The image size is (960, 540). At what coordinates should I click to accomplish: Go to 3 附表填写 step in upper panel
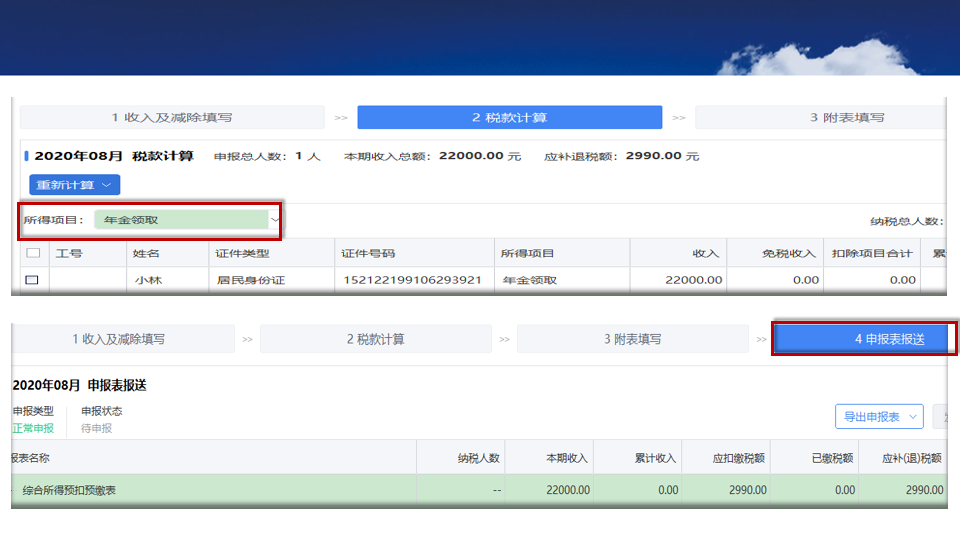click(821, 118)
